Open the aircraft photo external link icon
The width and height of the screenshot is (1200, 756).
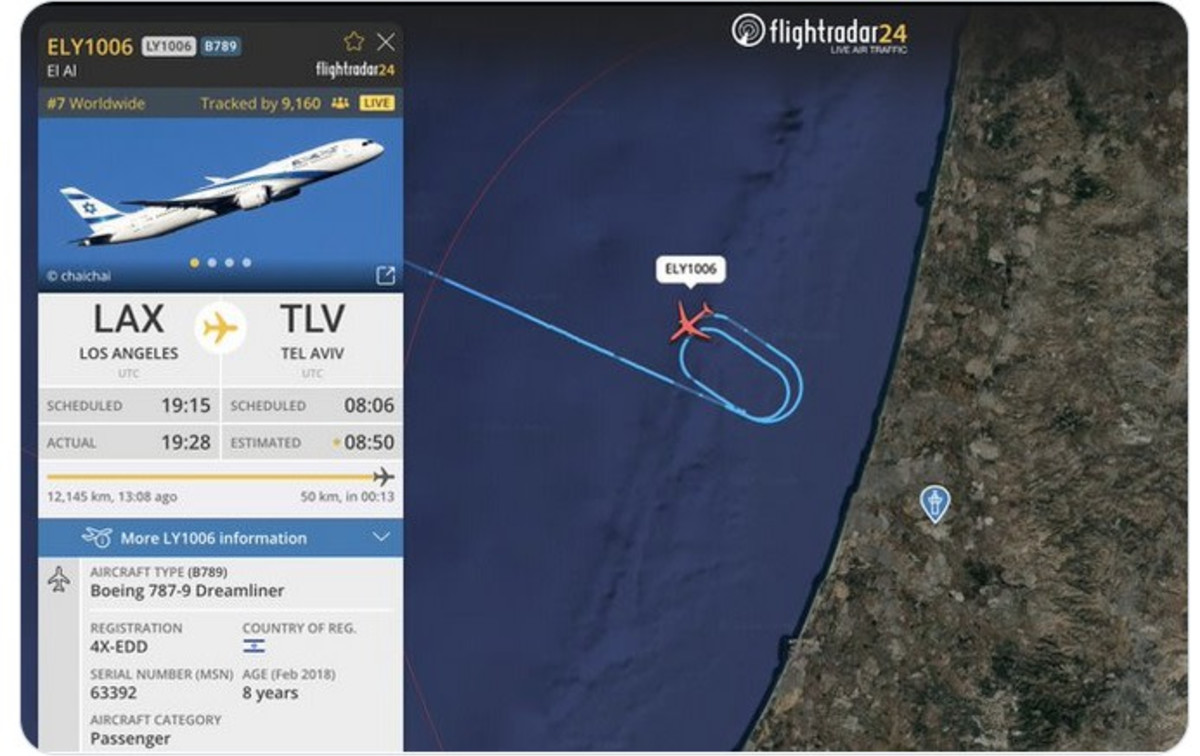click(385, 276)
